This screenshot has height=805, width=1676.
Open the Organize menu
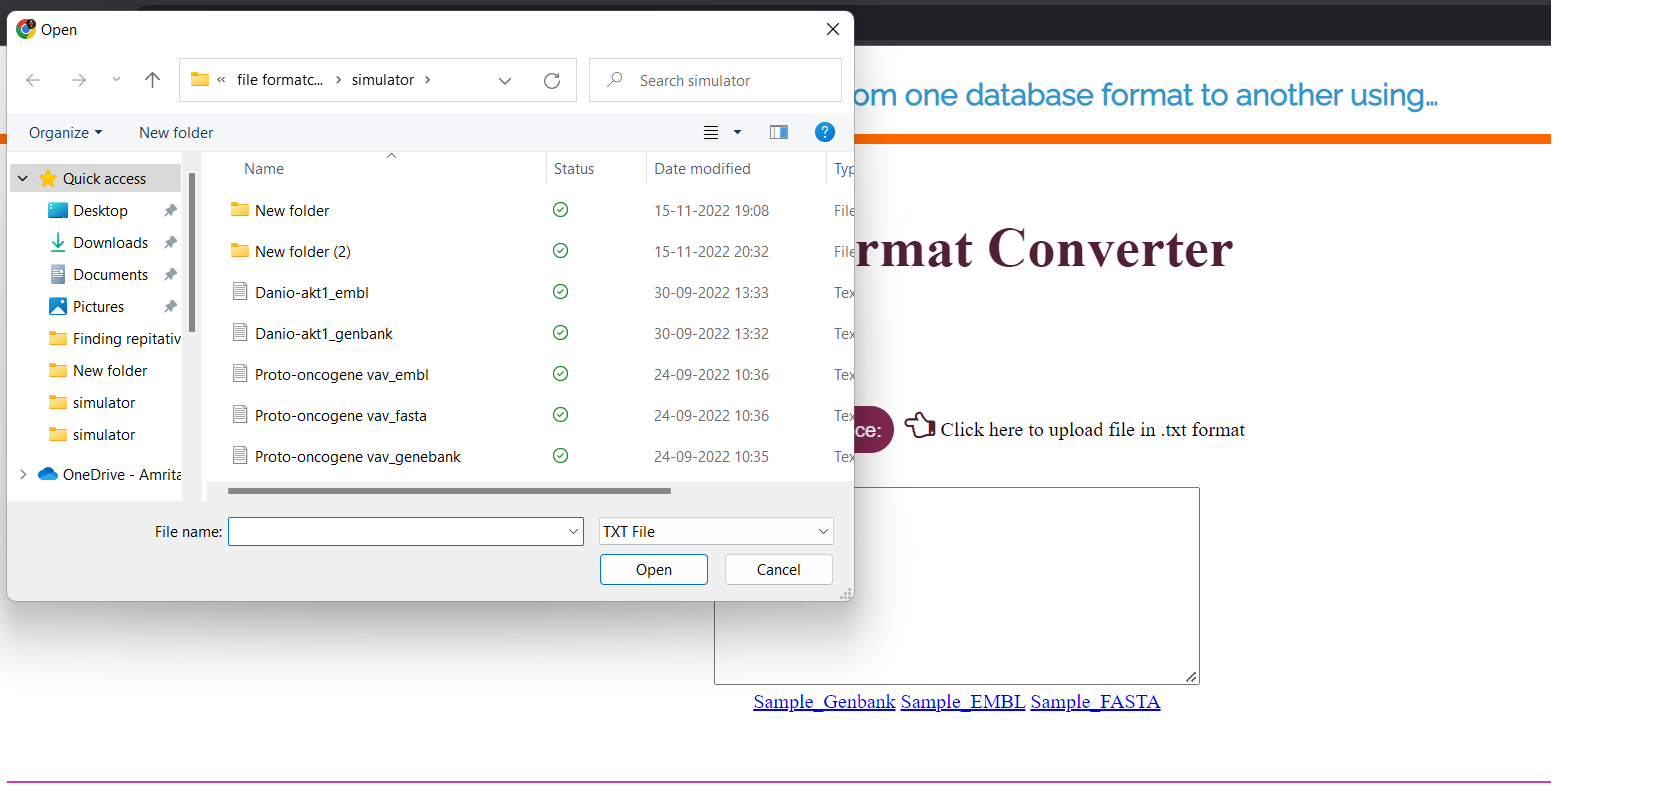[x=65, y=132]
